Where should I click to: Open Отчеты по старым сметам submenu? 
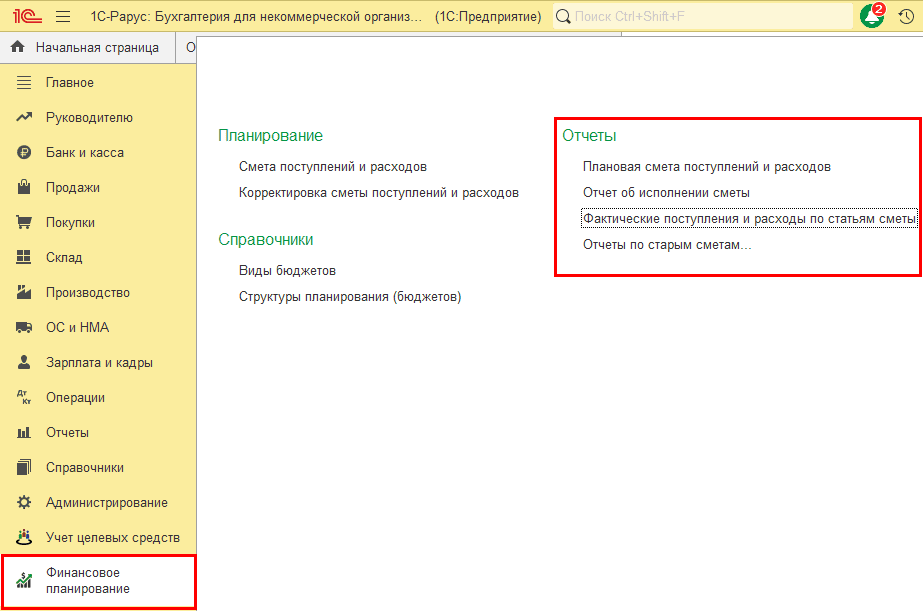coord(667,245)
